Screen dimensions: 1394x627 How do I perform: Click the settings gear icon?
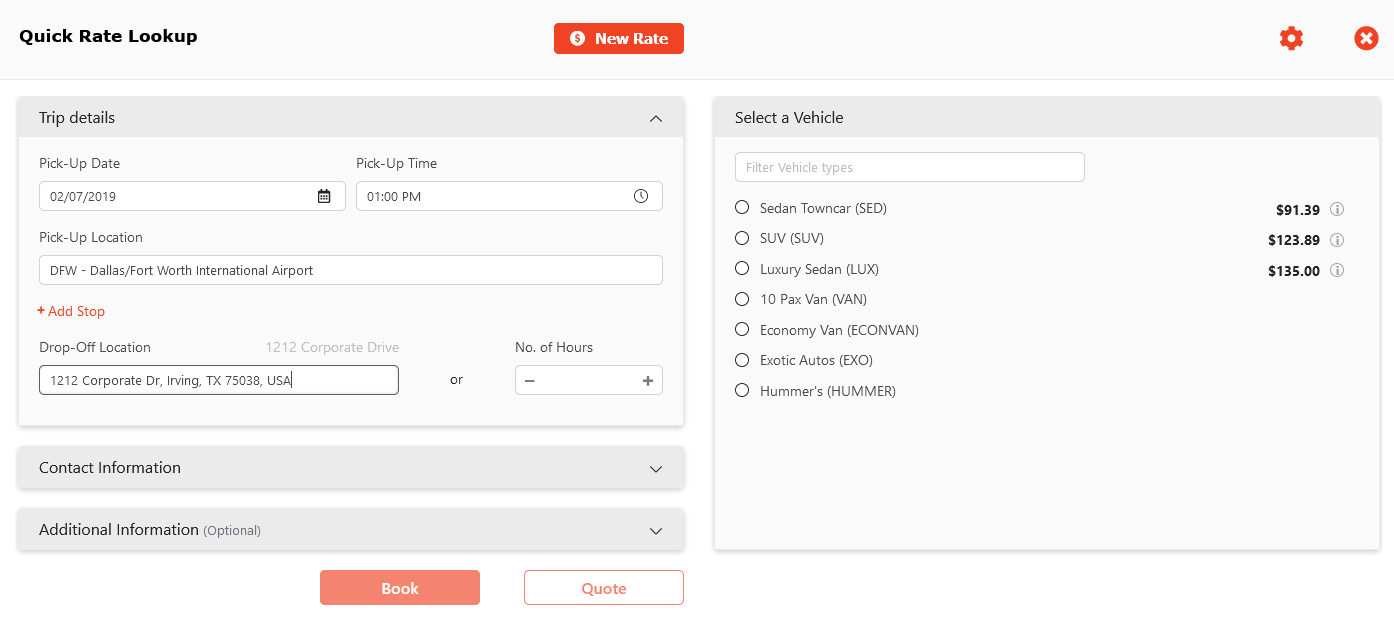1291,38
